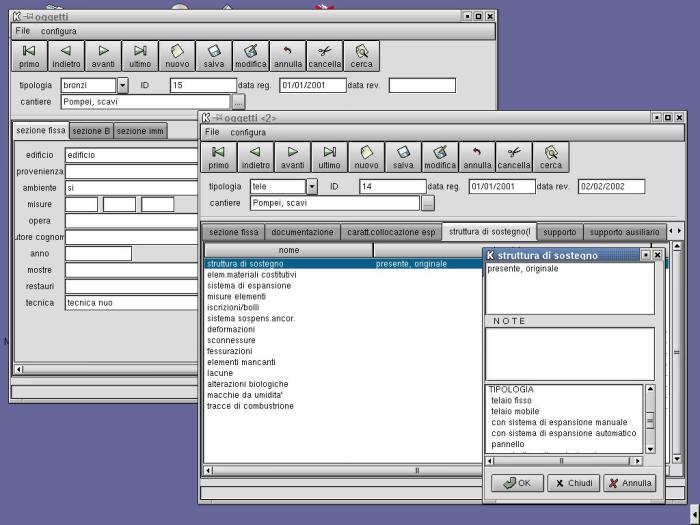The height and width of the screenshot is (525, 700).
Task: Open the 'configura' menu in oggetti <2>
Action: (248, 132)
